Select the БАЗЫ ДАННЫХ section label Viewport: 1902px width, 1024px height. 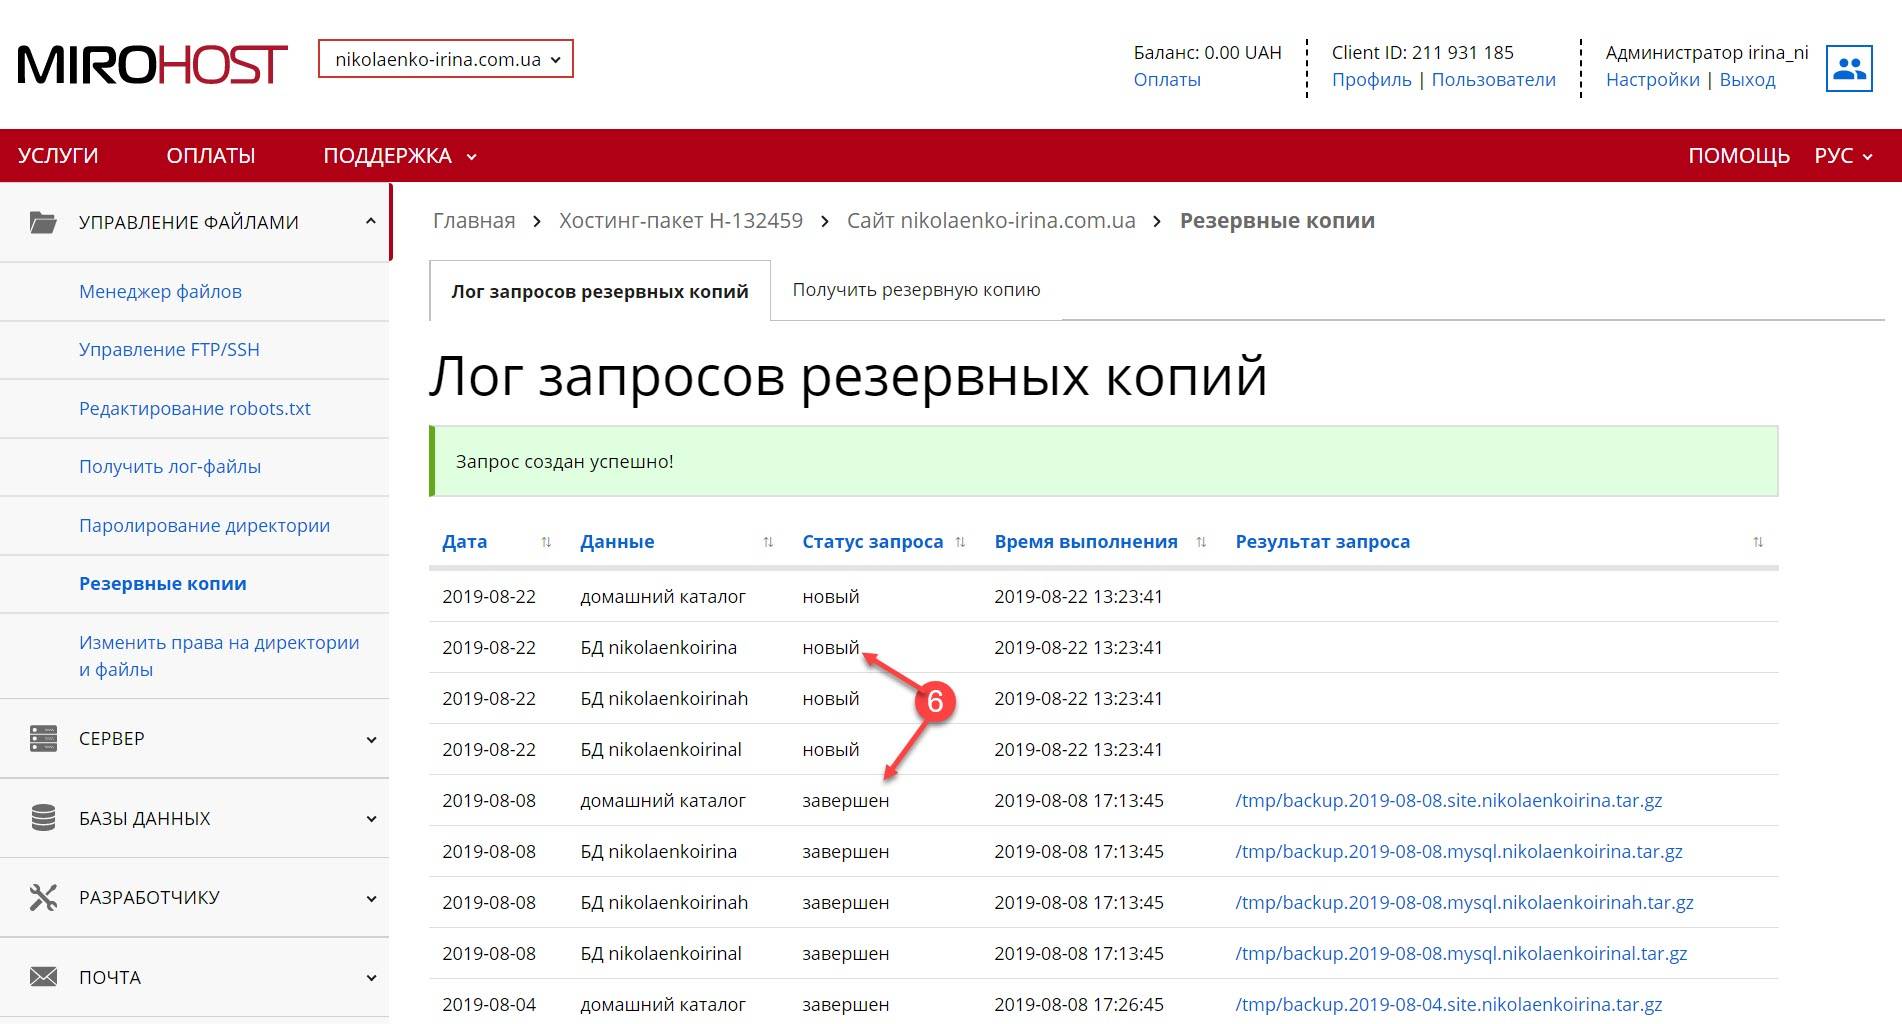click(x=145, y=819)
